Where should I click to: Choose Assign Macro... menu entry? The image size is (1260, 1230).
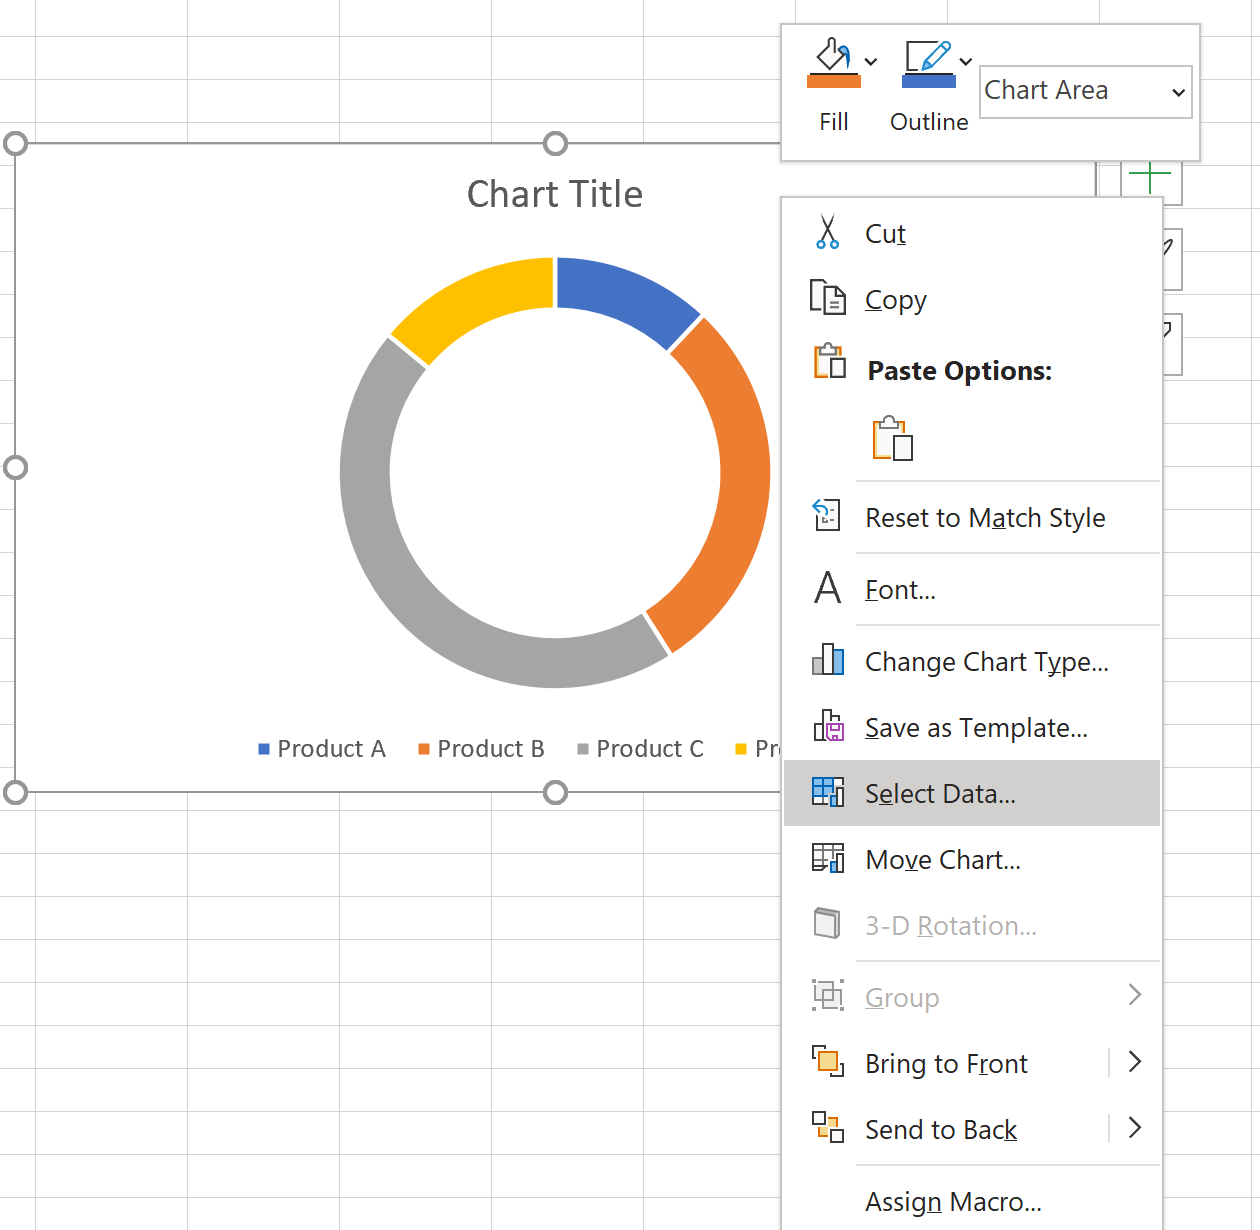[x=972, y=1201]
